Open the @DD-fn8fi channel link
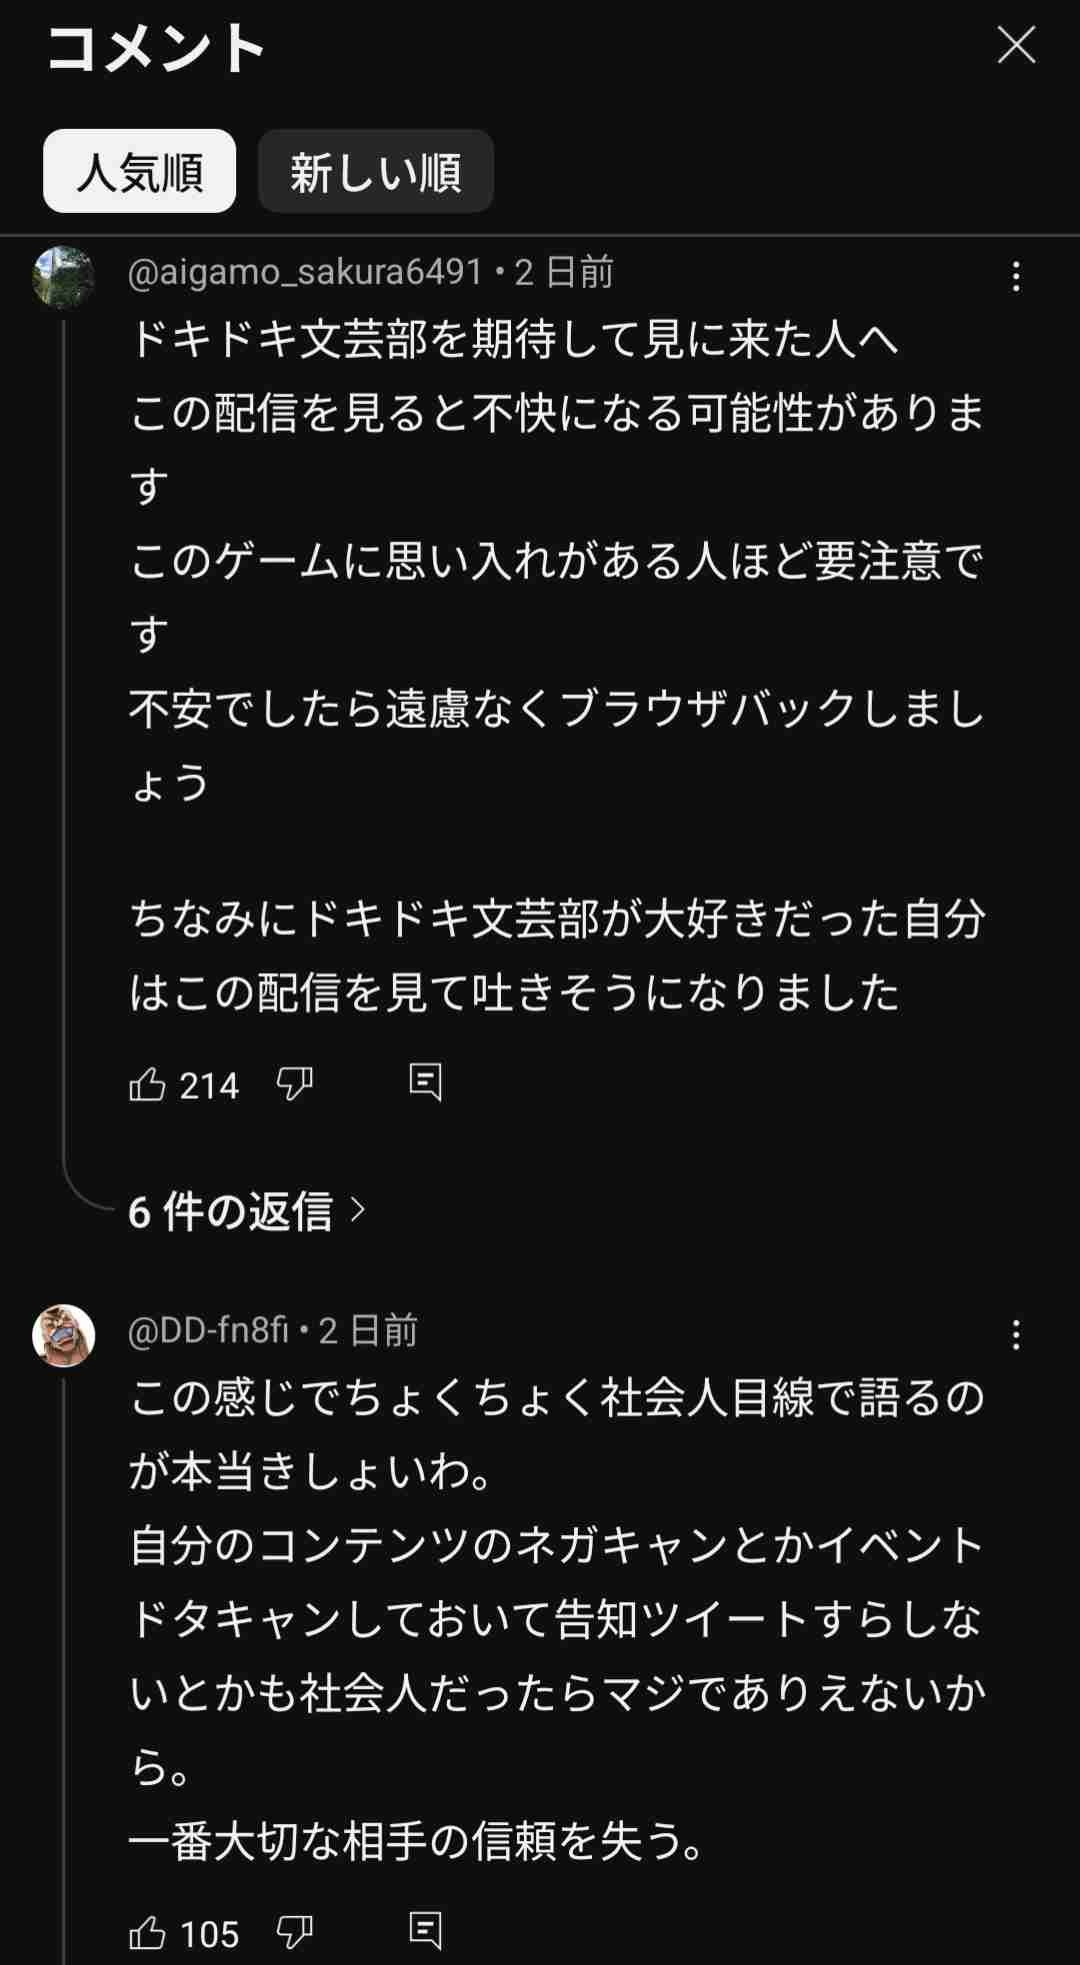 (x=208, y=1330)
